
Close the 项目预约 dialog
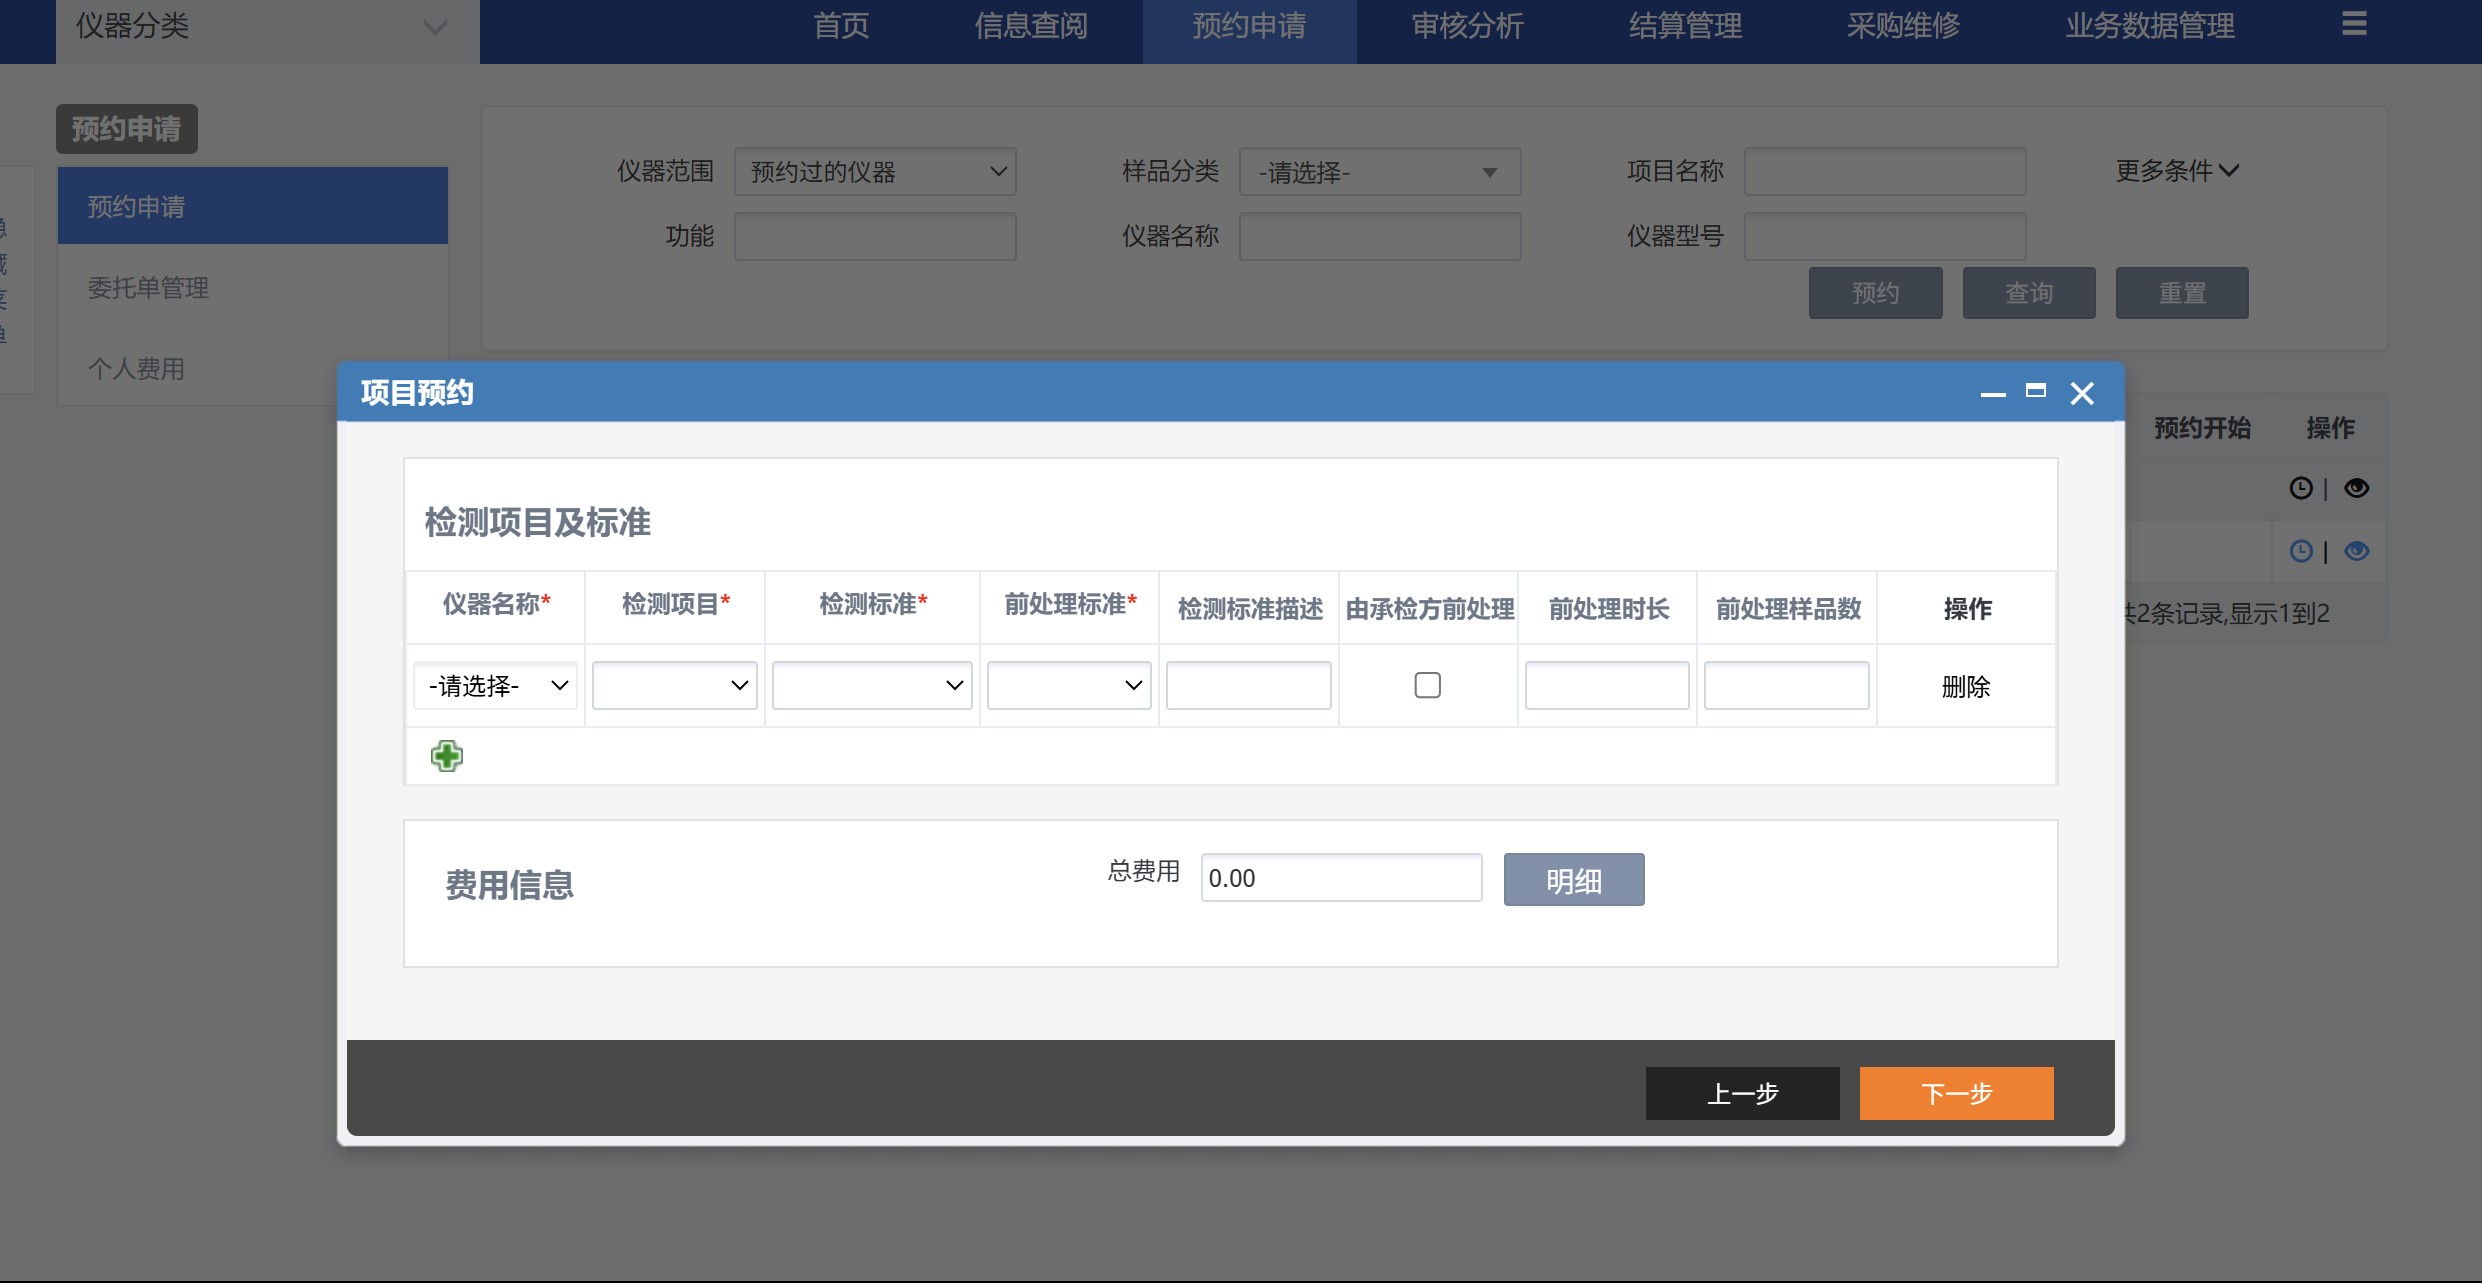(2082, 393)
